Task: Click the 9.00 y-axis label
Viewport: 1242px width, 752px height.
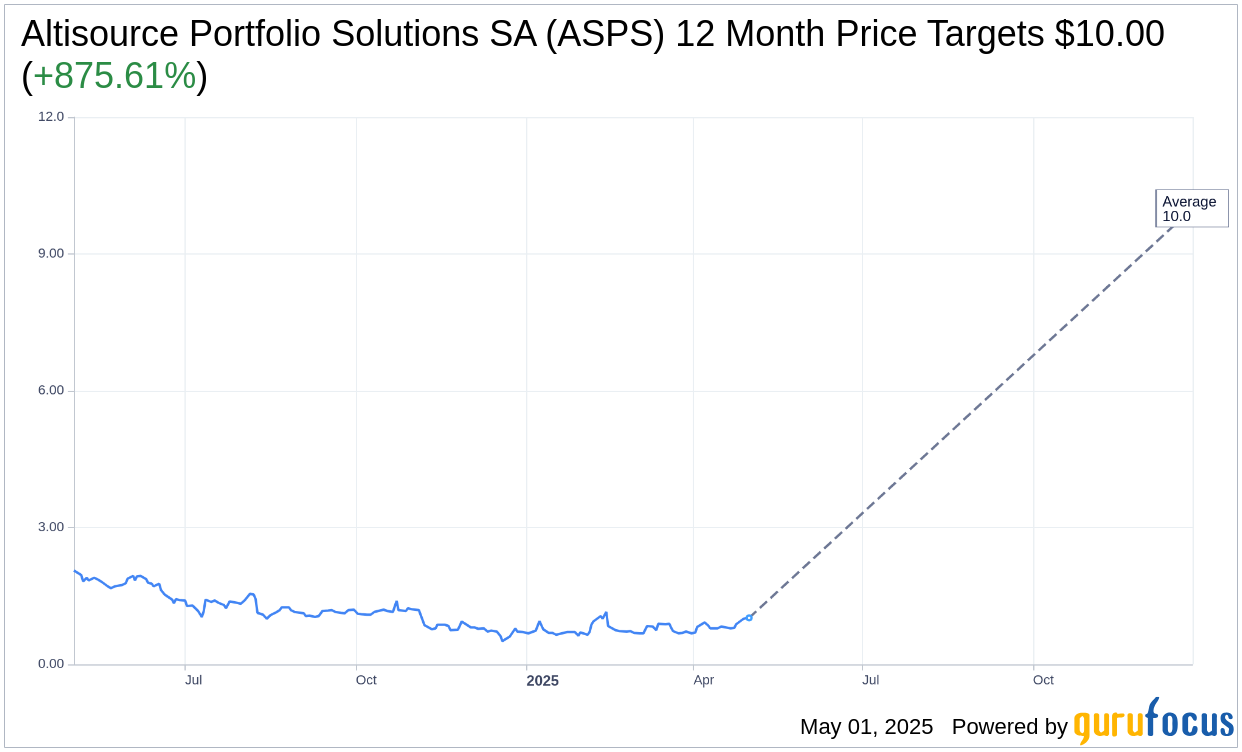Action: tap(51, 254)
